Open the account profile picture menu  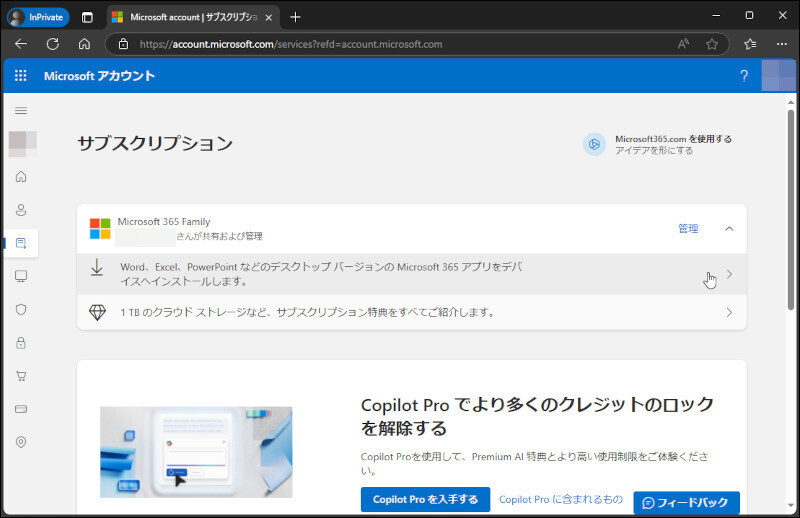779,76
